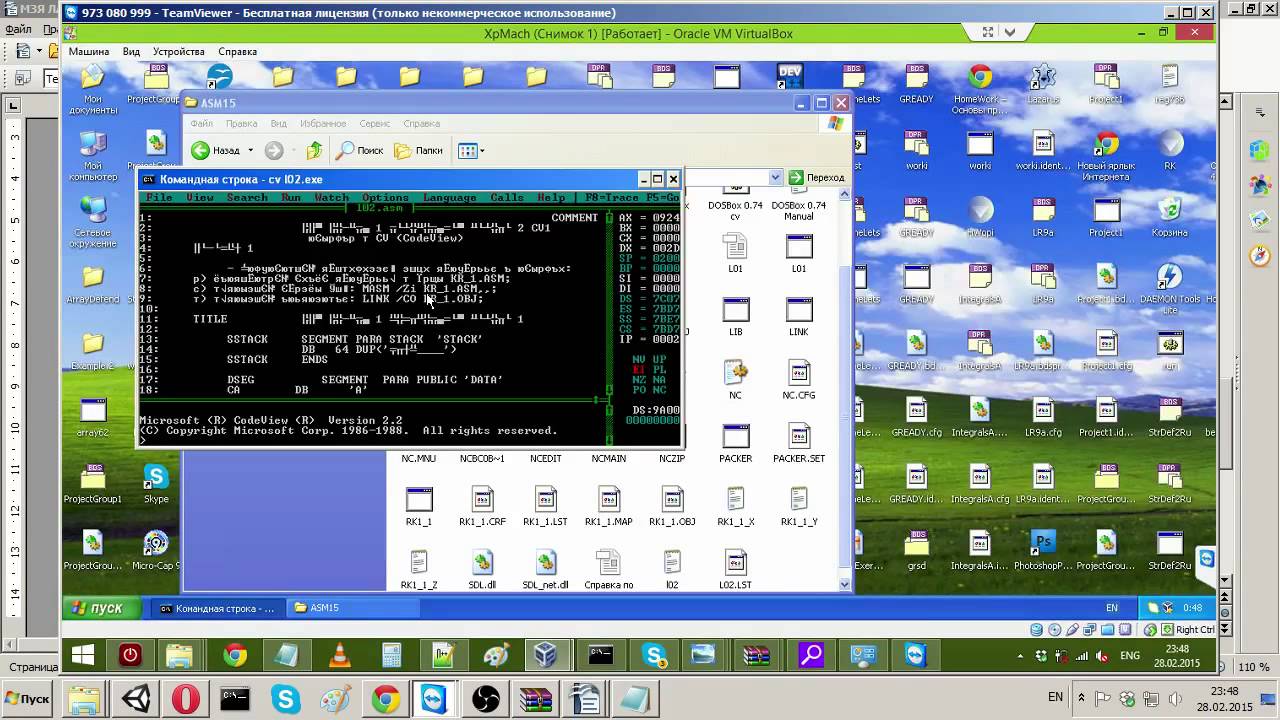This screenshot has height=720, width=1280.
Task: Go up one folder level in Explorer
Action: pos(314,151)
